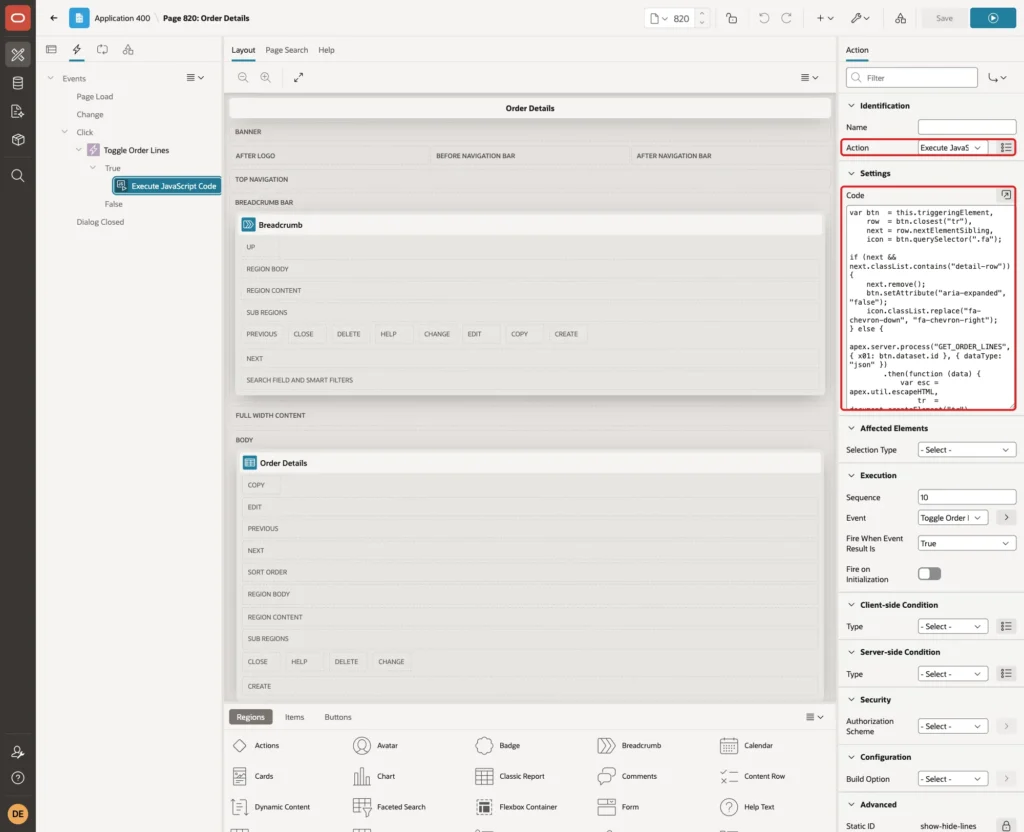
Task: Open the help question mark icon
Action: coord(18,778)
